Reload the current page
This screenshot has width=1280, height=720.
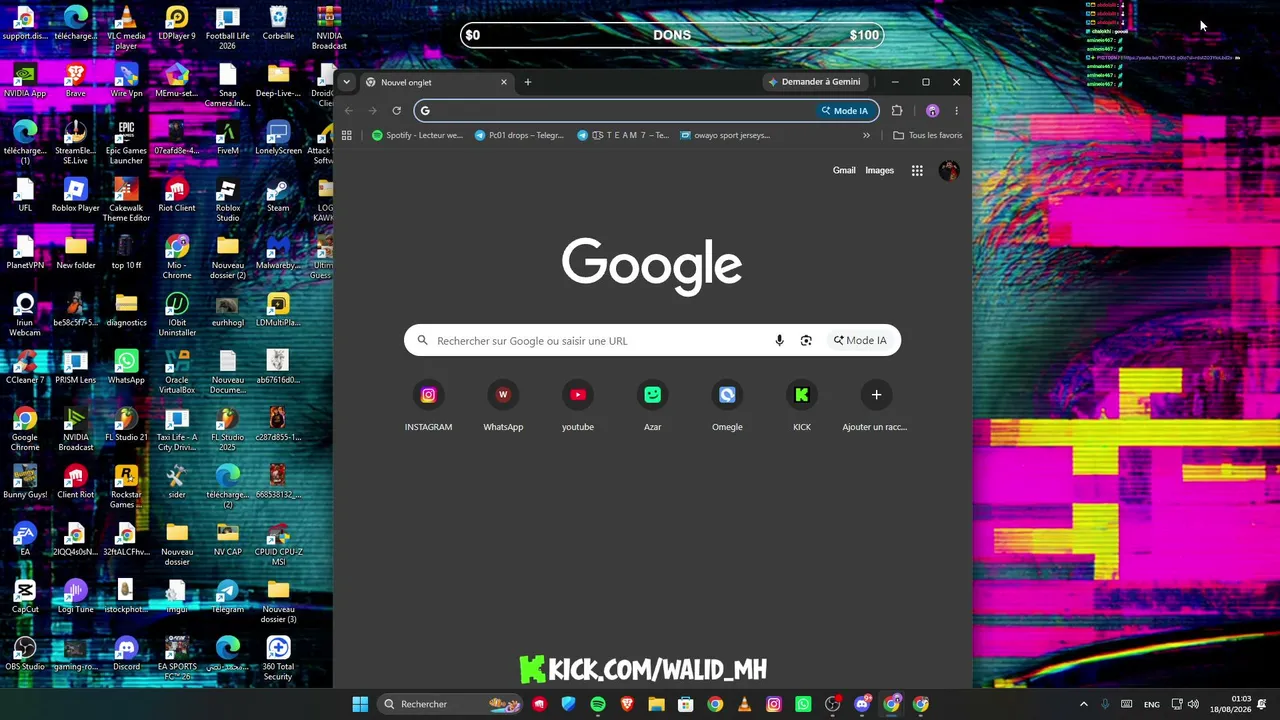397,111
